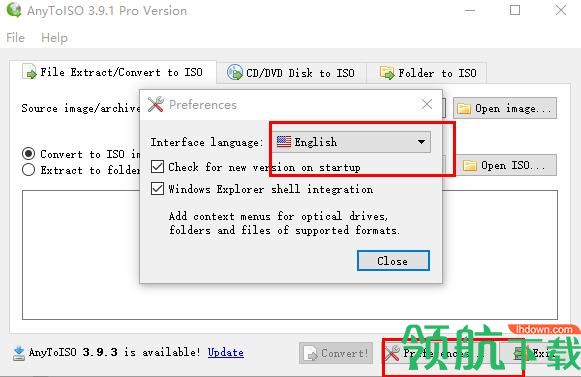581x377 pixels.
Task: Click the Interface language label
Action: point(207,142)
